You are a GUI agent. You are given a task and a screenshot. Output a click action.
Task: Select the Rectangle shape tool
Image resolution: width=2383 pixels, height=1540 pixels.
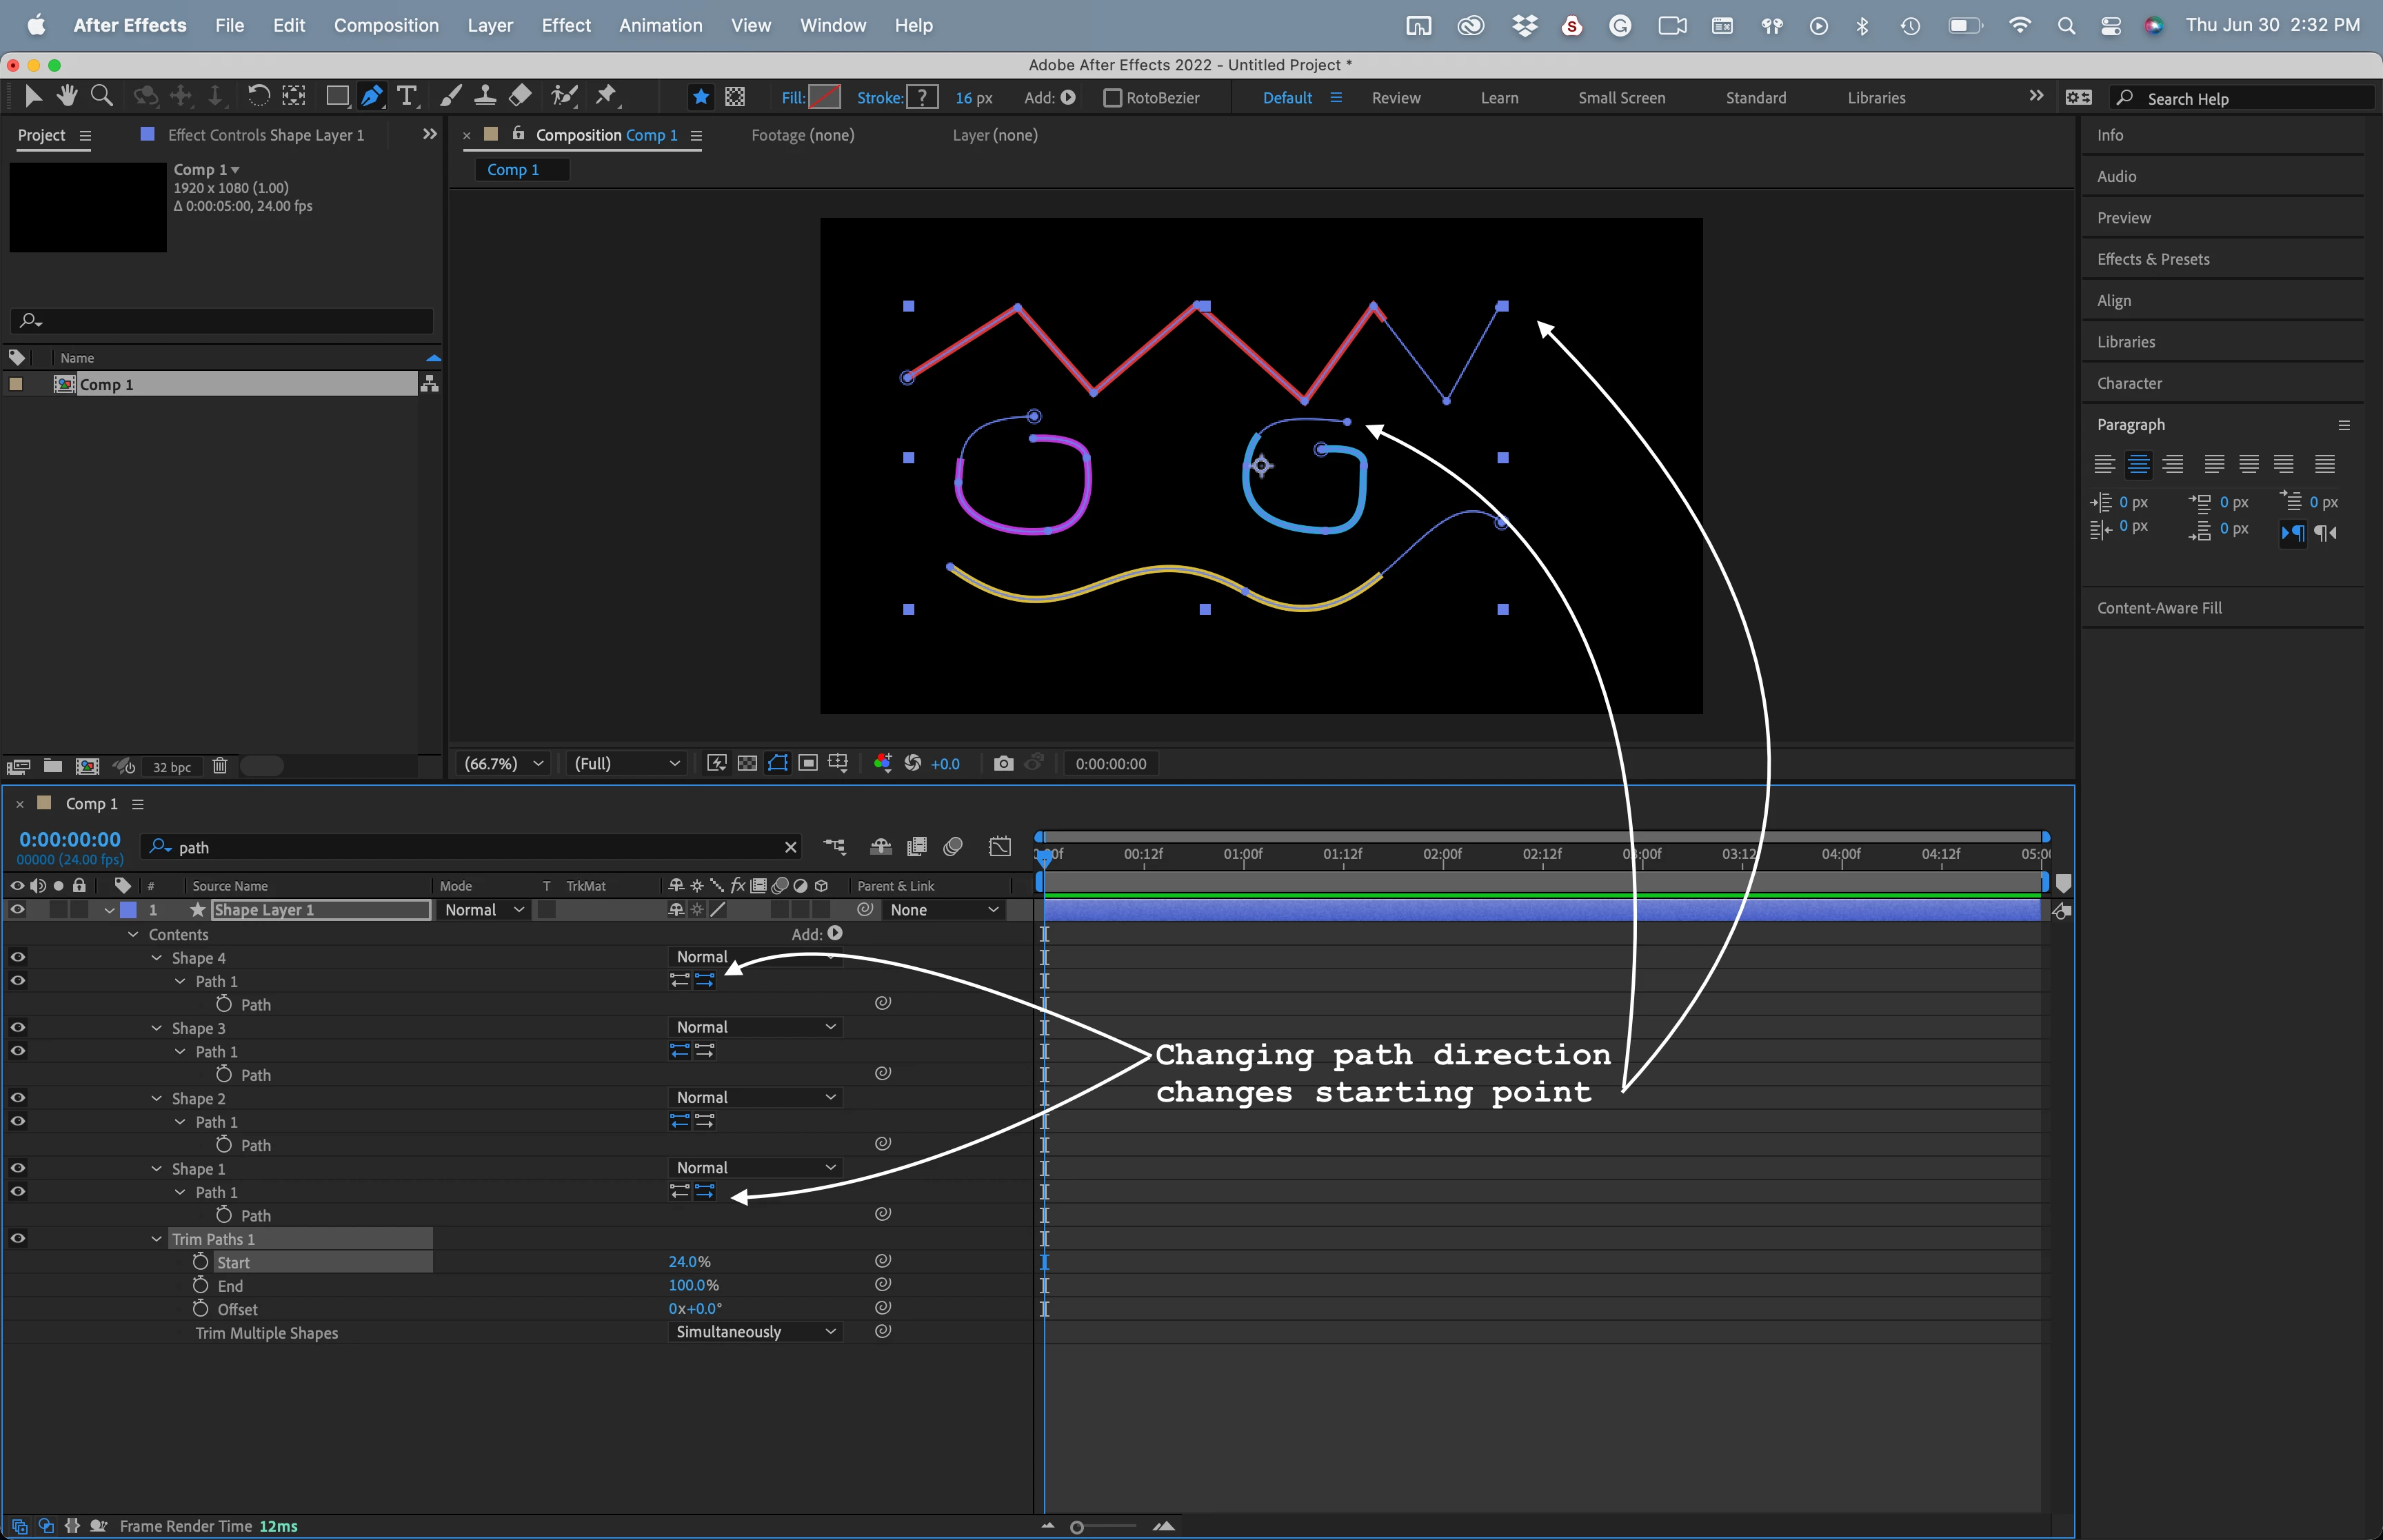pos(337,96)
